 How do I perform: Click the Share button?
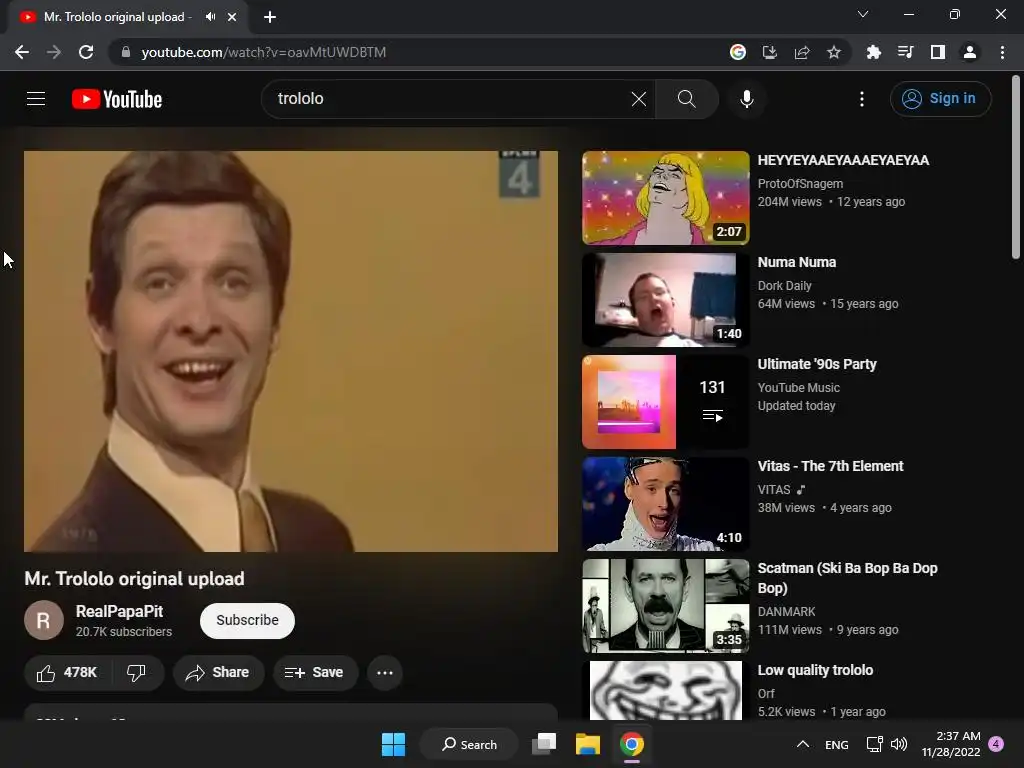coord(218,673)
